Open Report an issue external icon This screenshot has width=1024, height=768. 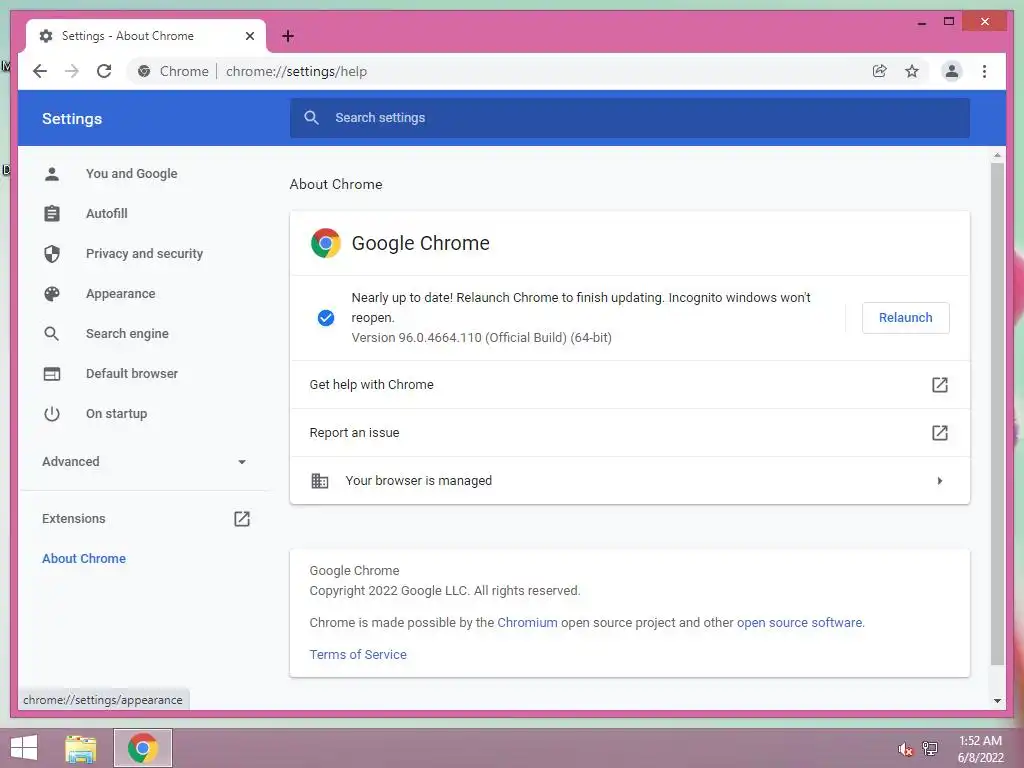939,432
